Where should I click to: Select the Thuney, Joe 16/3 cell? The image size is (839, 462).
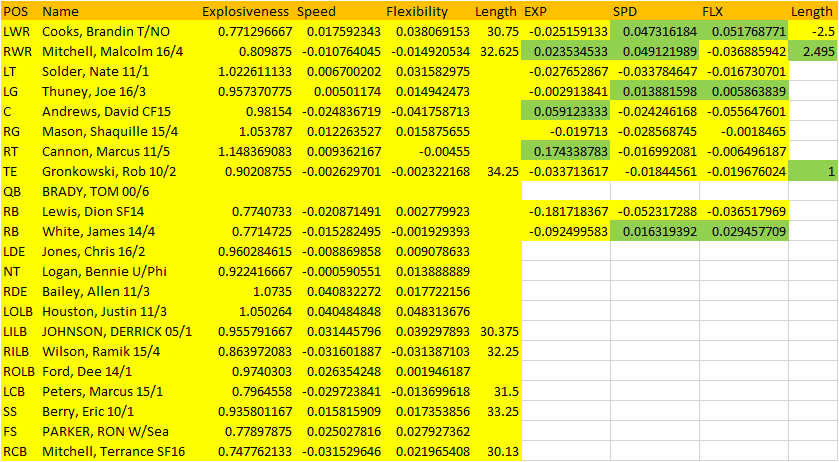click(x=94, y=92)
